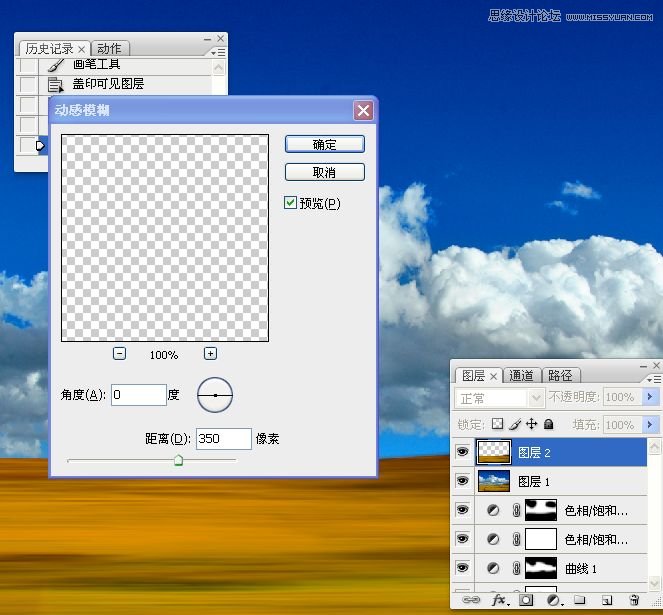Screen dimensions: 663x615
Task: Switch to the 路径 tab
Action: [561, 375]
